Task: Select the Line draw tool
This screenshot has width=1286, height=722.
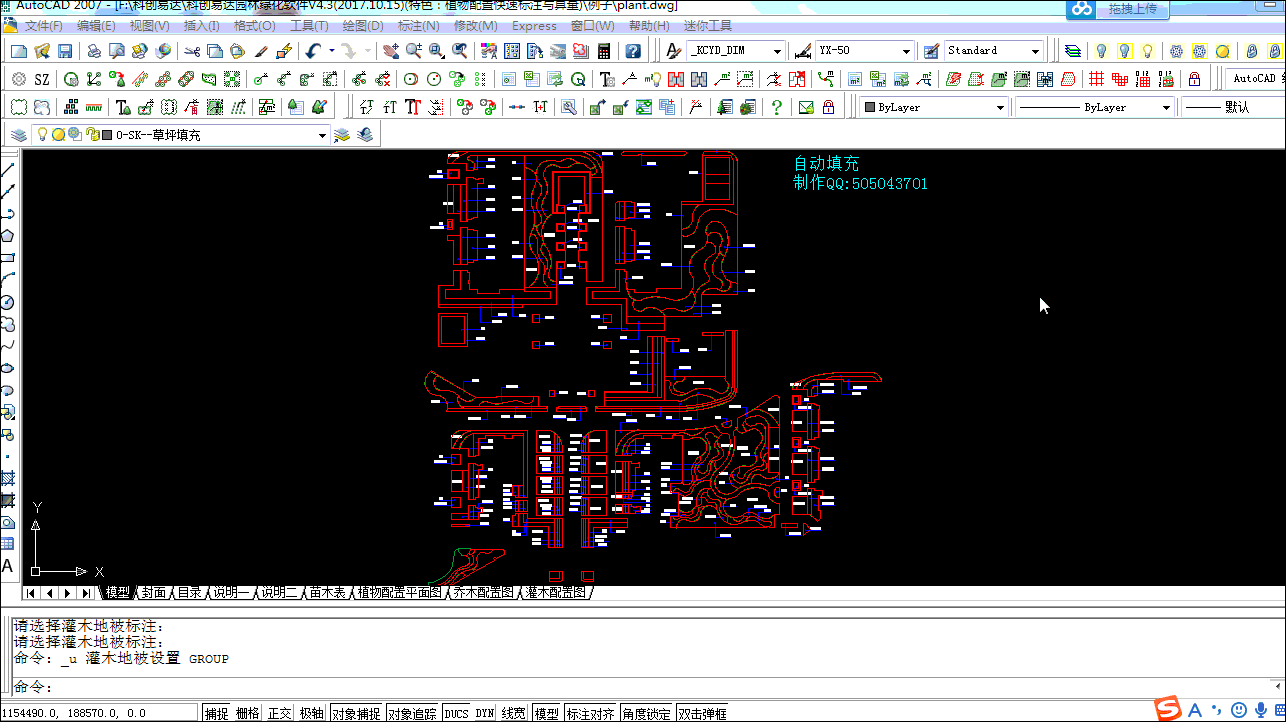Action: (8, 169)
